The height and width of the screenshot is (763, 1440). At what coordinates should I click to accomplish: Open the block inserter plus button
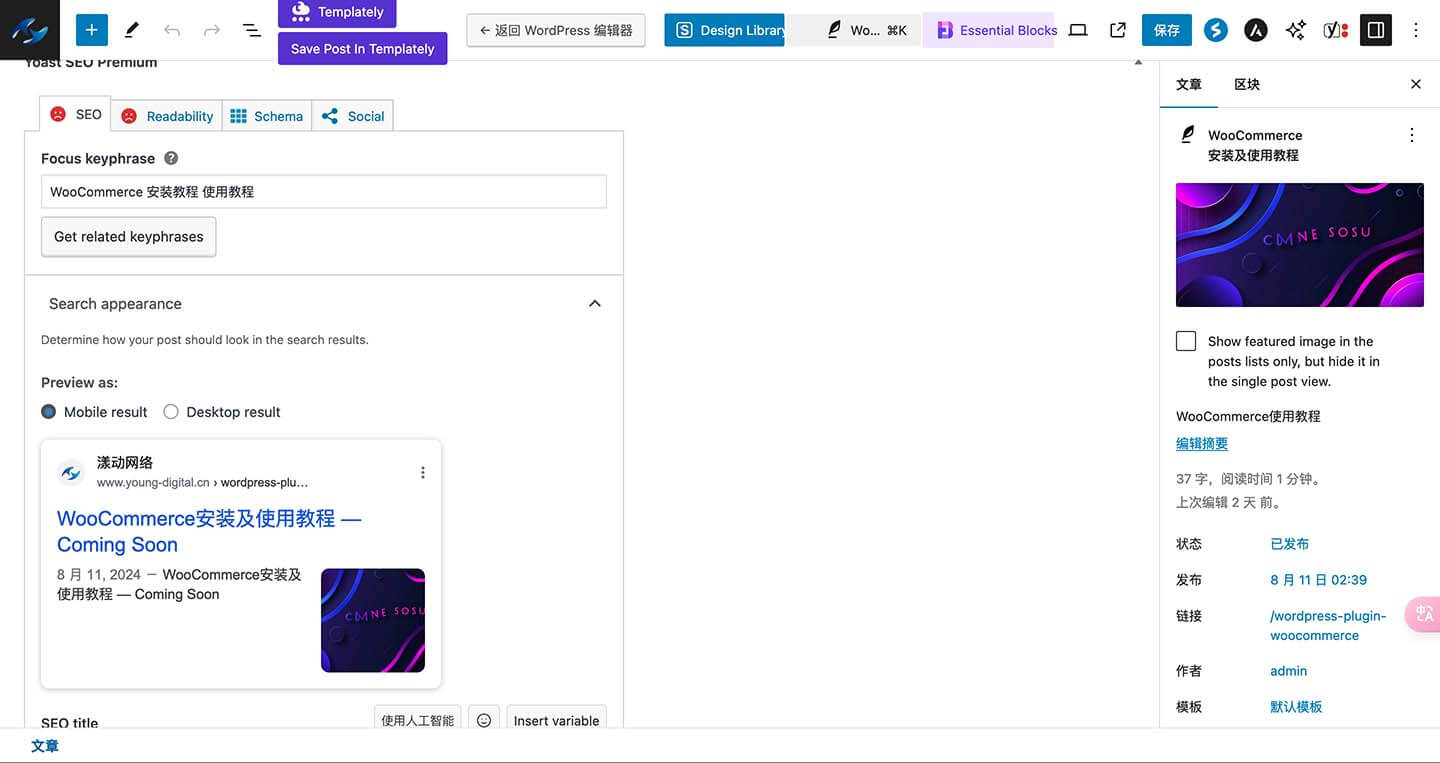pyautogui.click(x=91, y=30)
